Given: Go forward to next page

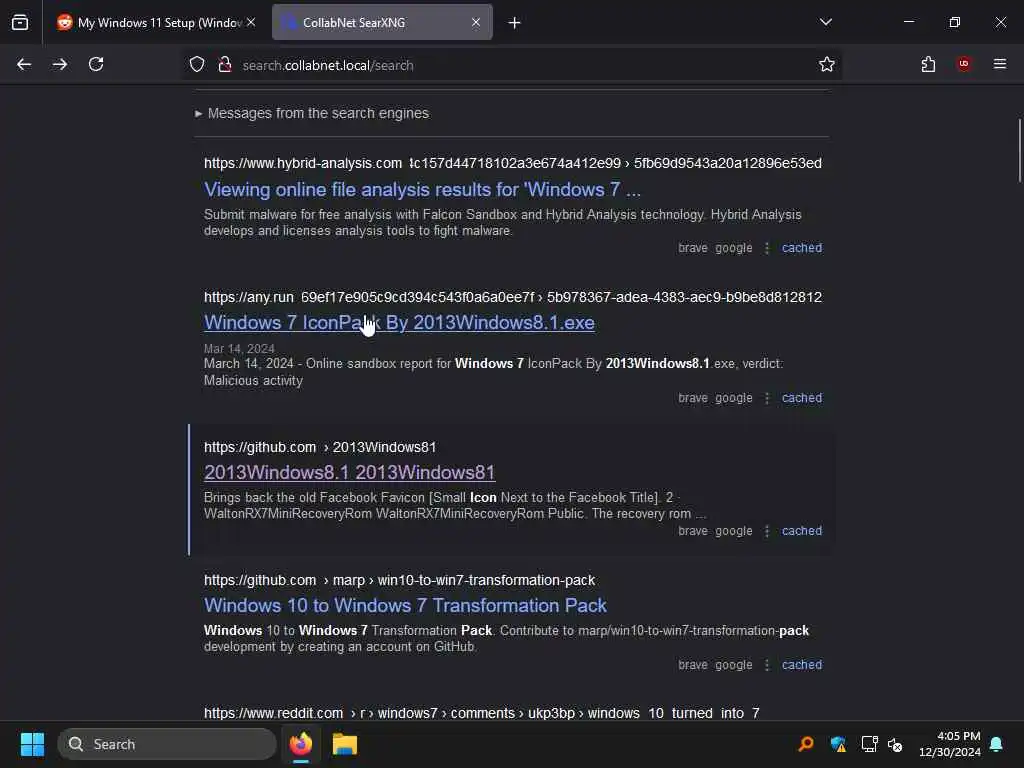Looking at the screenshot, I should tap(60, 65).
